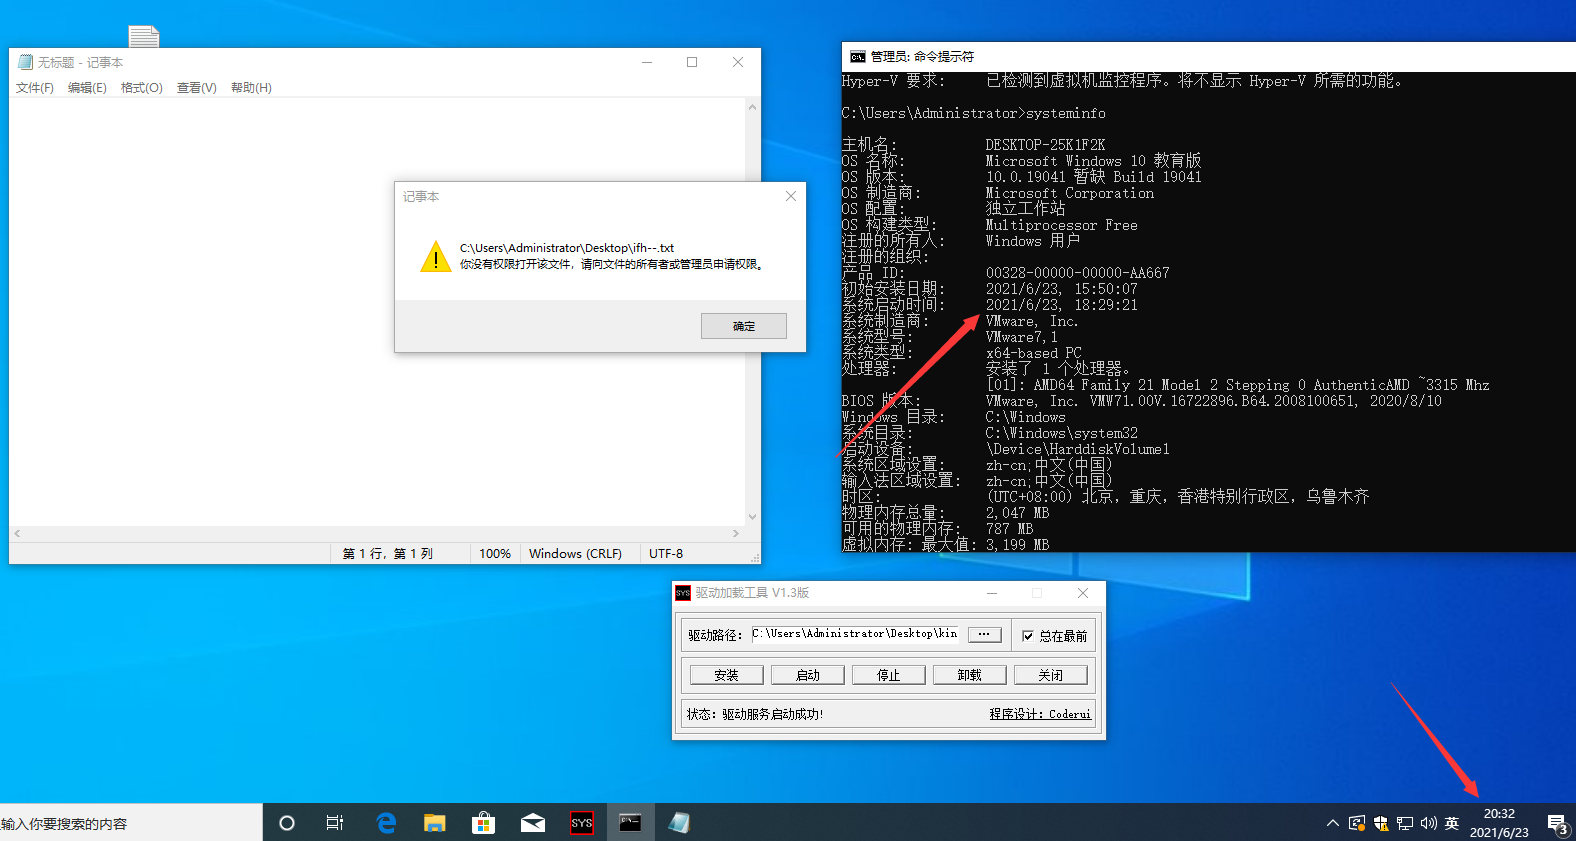The width and height of the screenshot is (1576, 841).
Task: Toggle the 总在最前 checkbox
Action: [1028, 636]
